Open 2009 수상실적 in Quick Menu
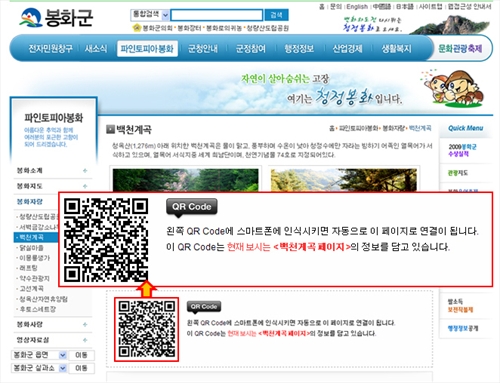Screen dimensions: 500x383 tap(463, 150)
